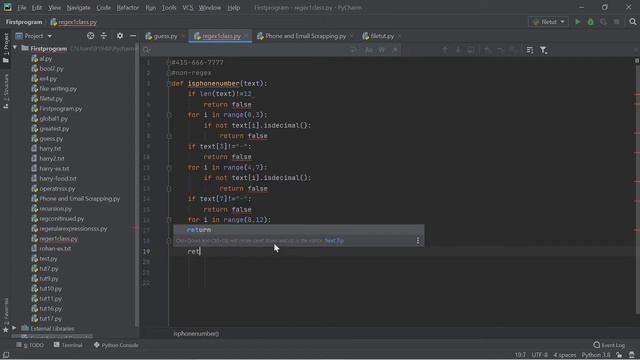640x360 pixels.
Task: Select tut11.py in the project tree
Action: (x=50, y=298)
